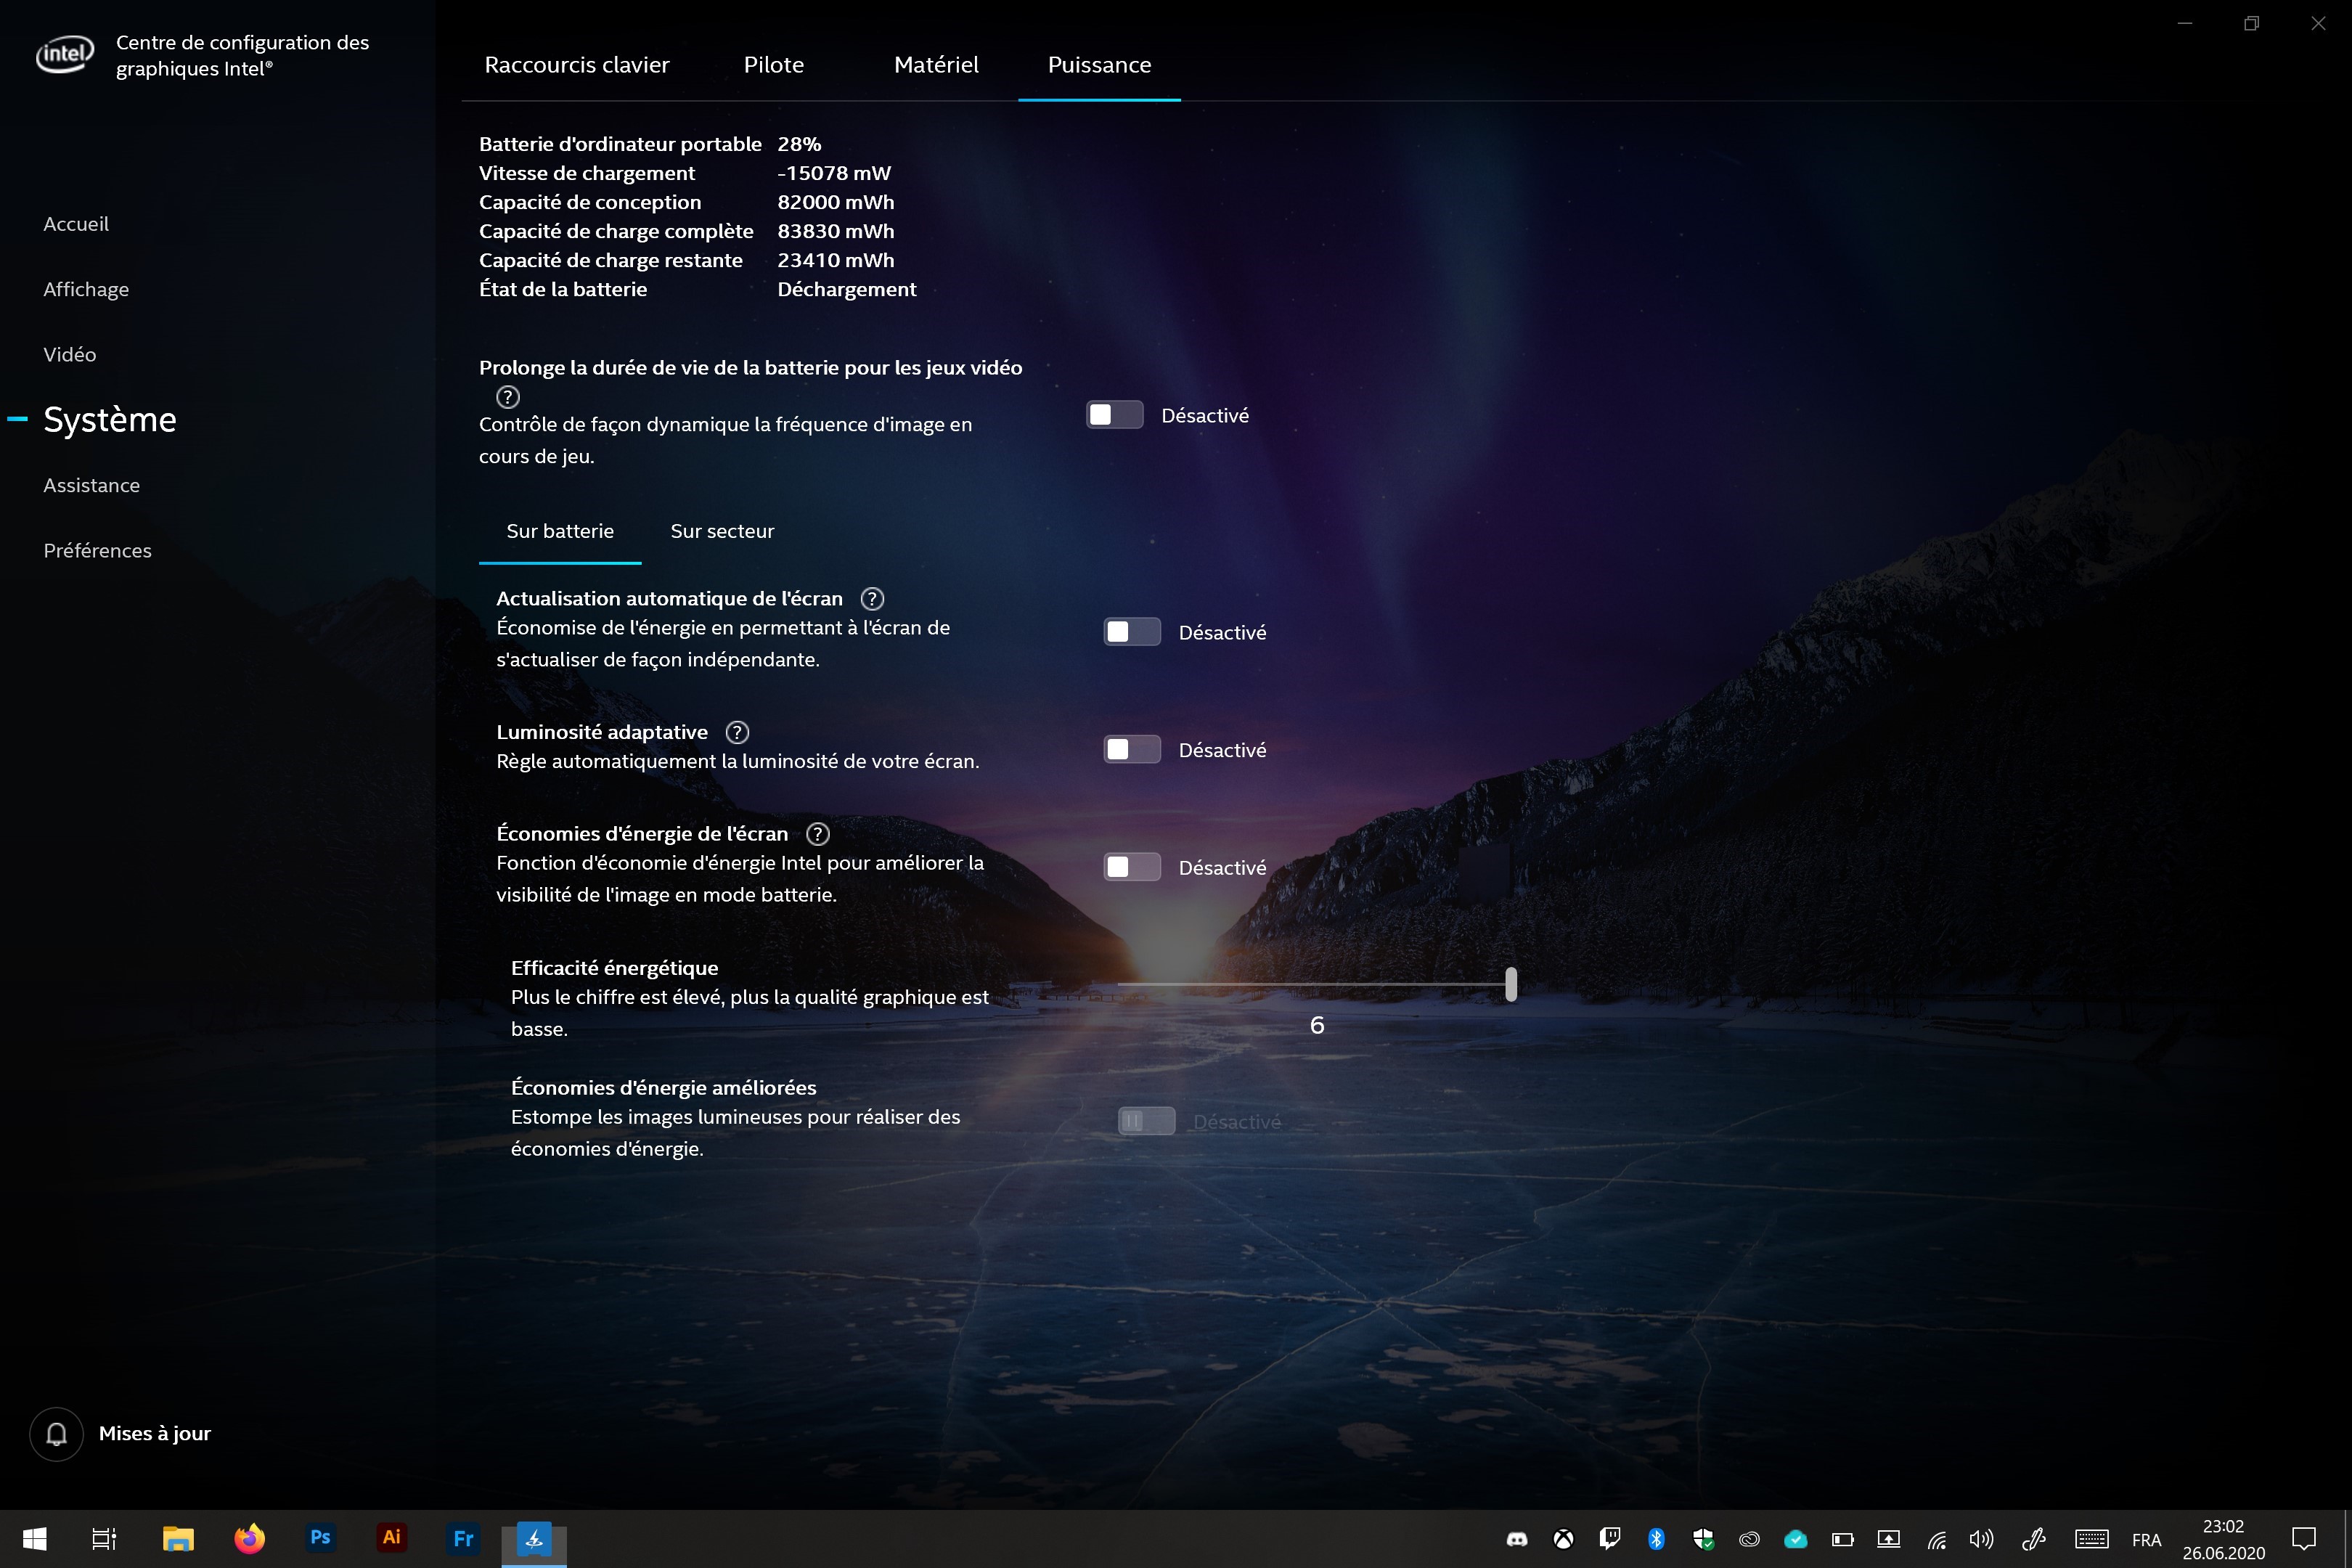Toggle battery life extension for video games
The height and width of the screenshot is (1568, 2352).
[x=1114, y=415]
